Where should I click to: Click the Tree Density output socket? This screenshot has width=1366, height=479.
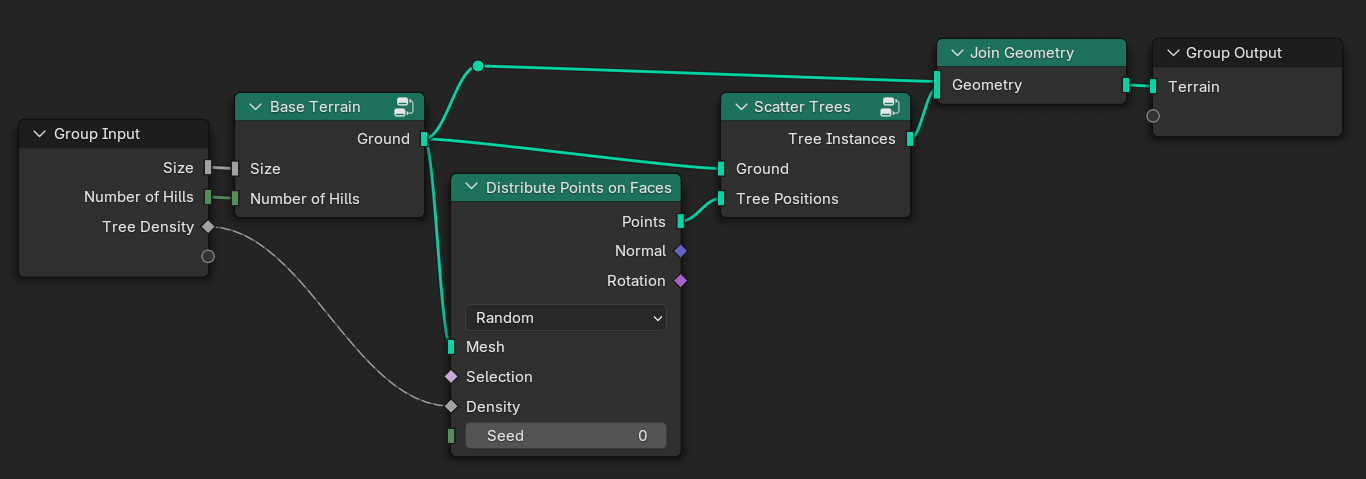208,227
